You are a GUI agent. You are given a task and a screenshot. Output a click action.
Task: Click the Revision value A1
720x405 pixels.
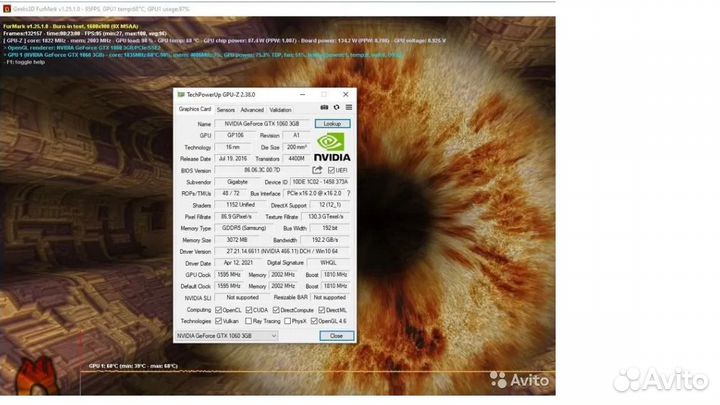click(x=296, y=135)
